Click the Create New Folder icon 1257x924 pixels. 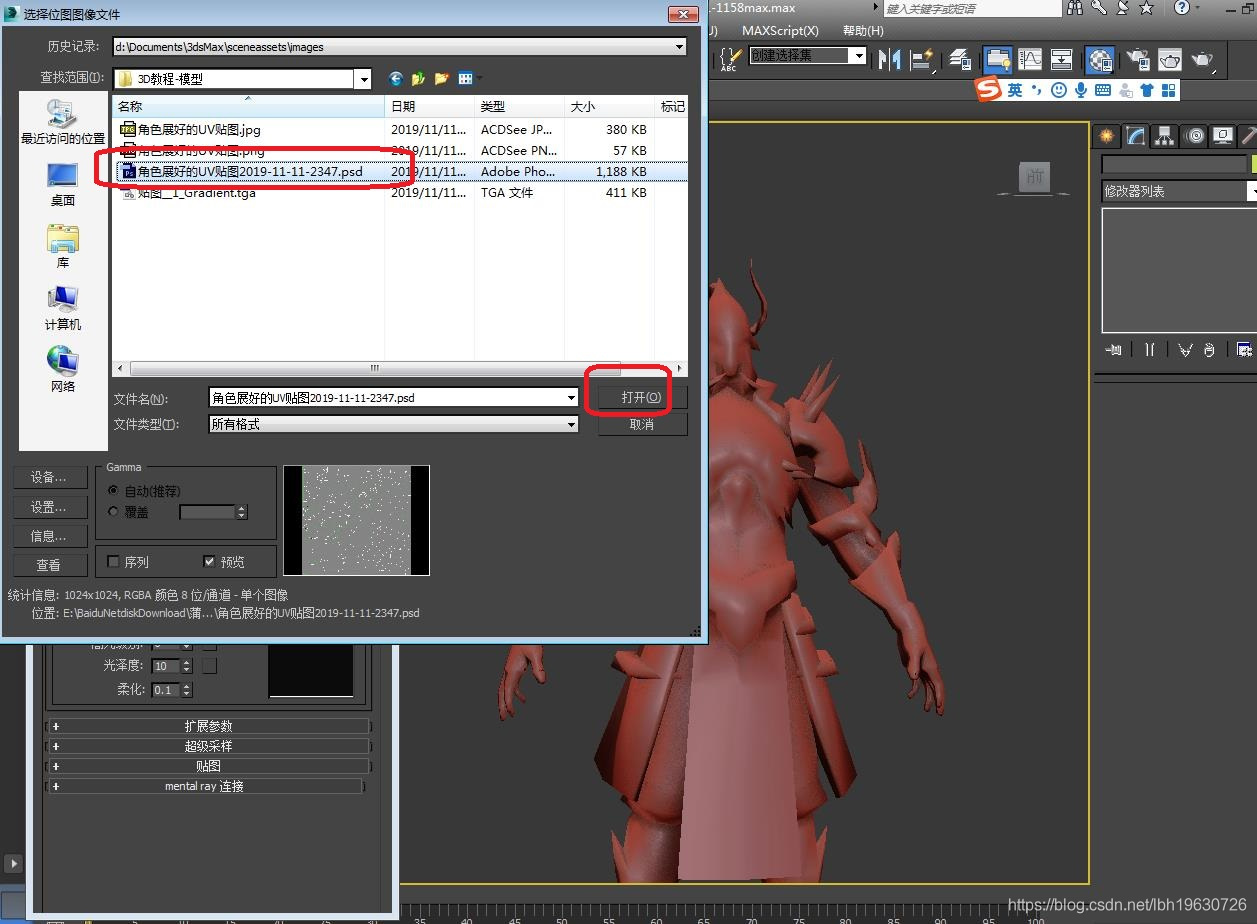coord(441,78)
